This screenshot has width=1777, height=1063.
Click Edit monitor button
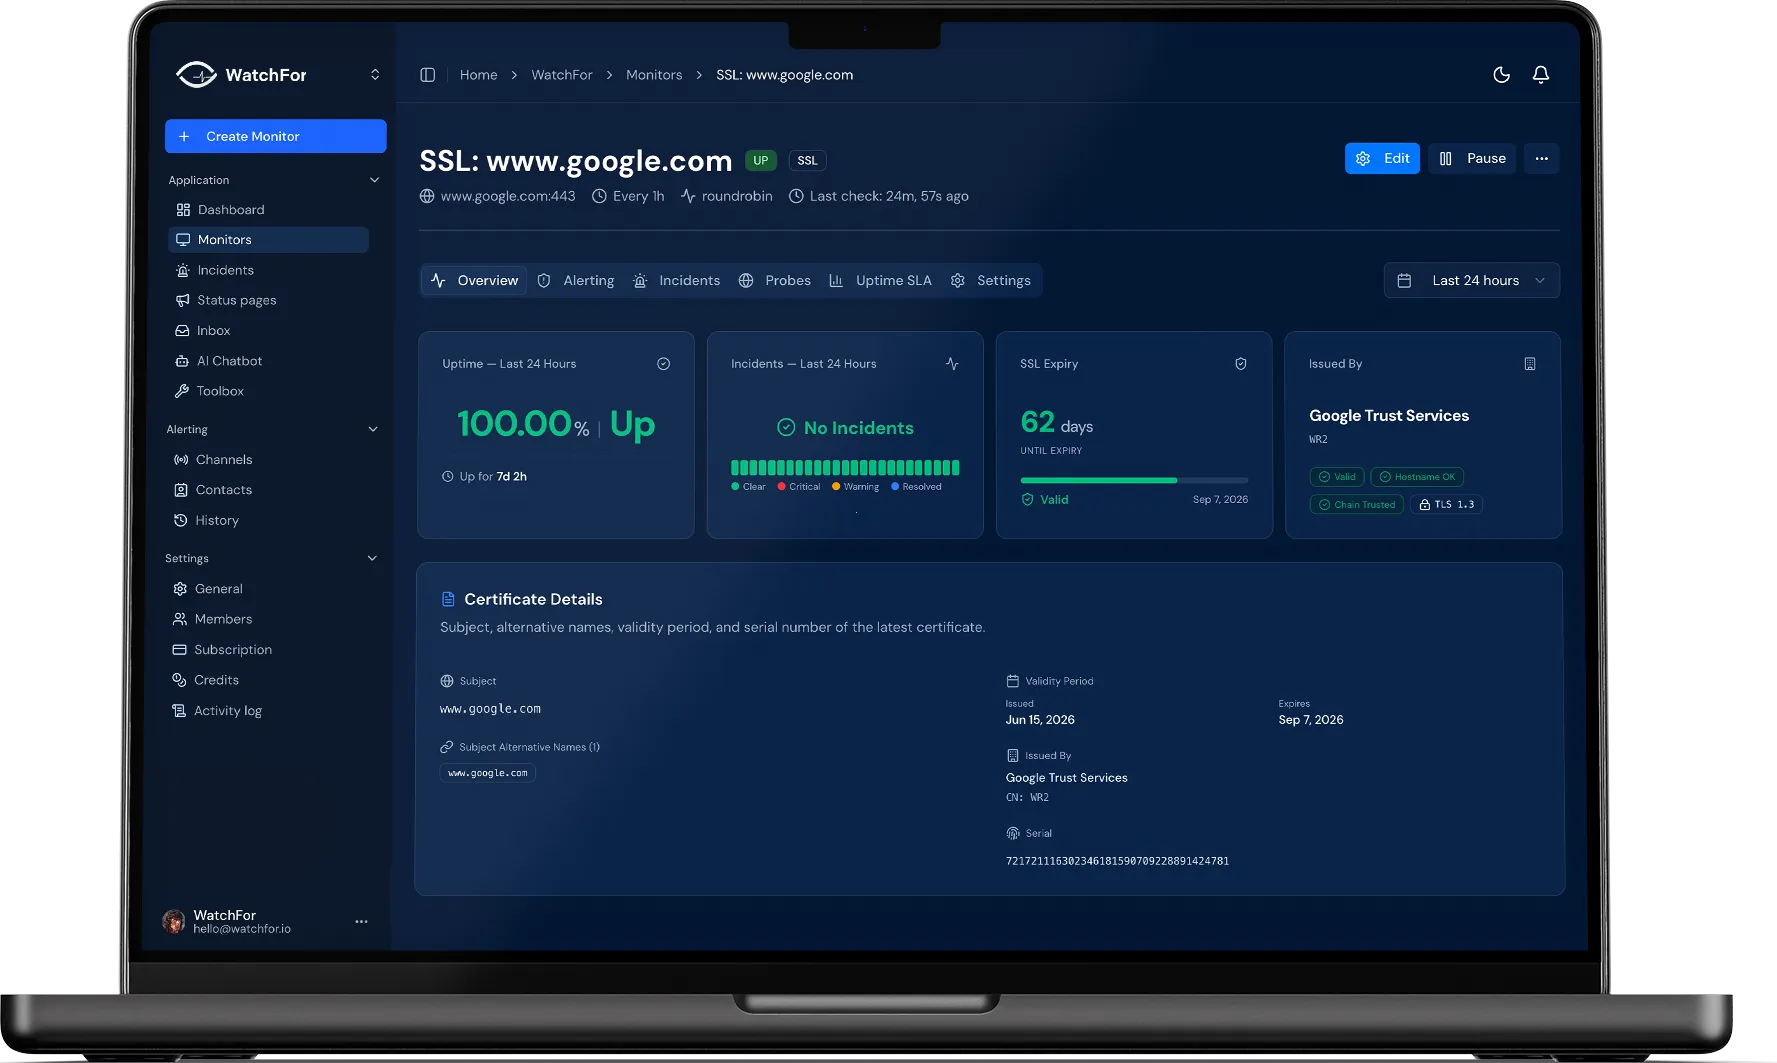(x=1382, y=159)
